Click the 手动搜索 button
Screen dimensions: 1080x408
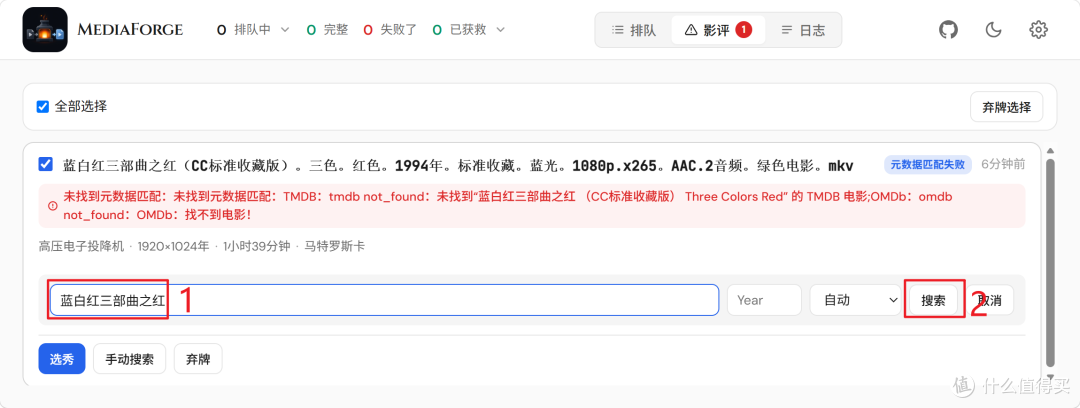129,359
